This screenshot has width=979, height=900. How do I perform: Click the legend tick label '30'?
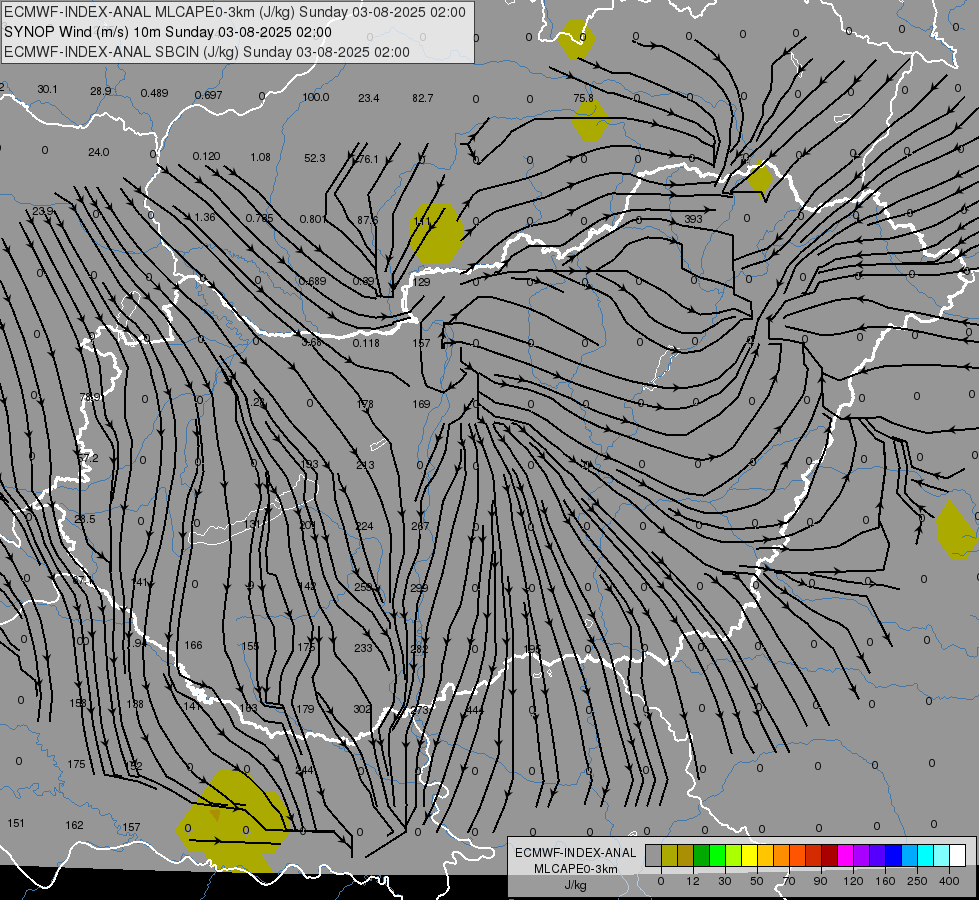[x=724, y=881]
